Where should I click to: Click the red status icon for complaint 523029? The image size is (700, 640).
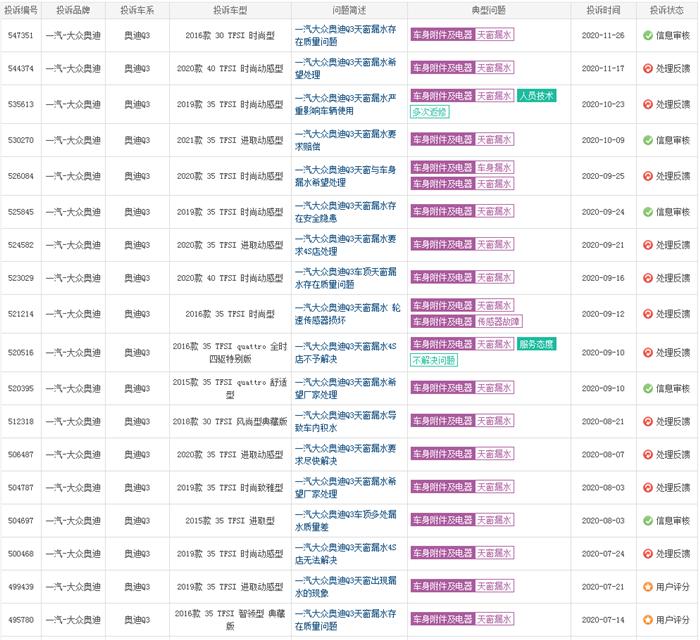coord(648,278)
